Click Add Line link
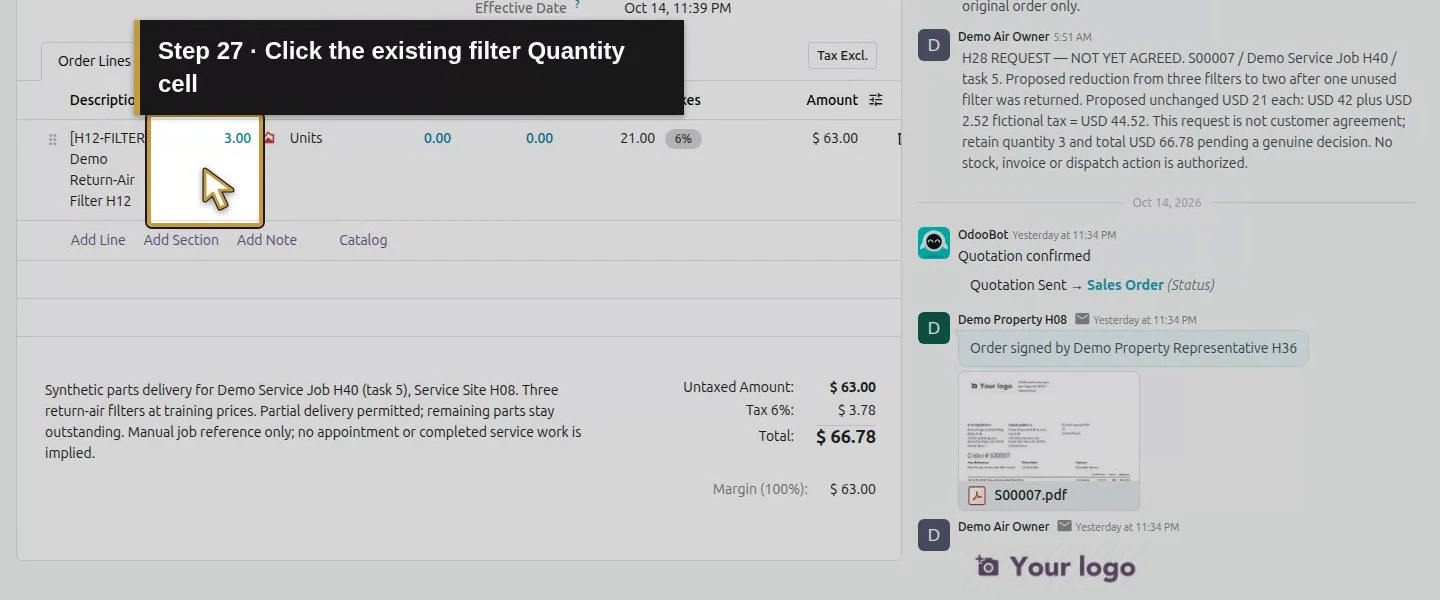The width and height of the screenshot is (1440, 600). coord(98,240)
